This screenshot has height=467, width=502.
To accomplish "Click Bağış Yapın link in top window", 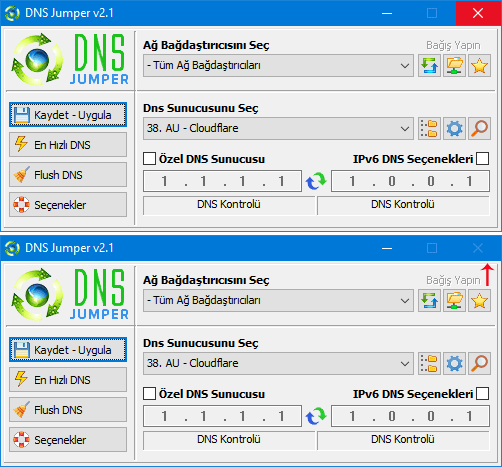I will [x=453, y=45].
